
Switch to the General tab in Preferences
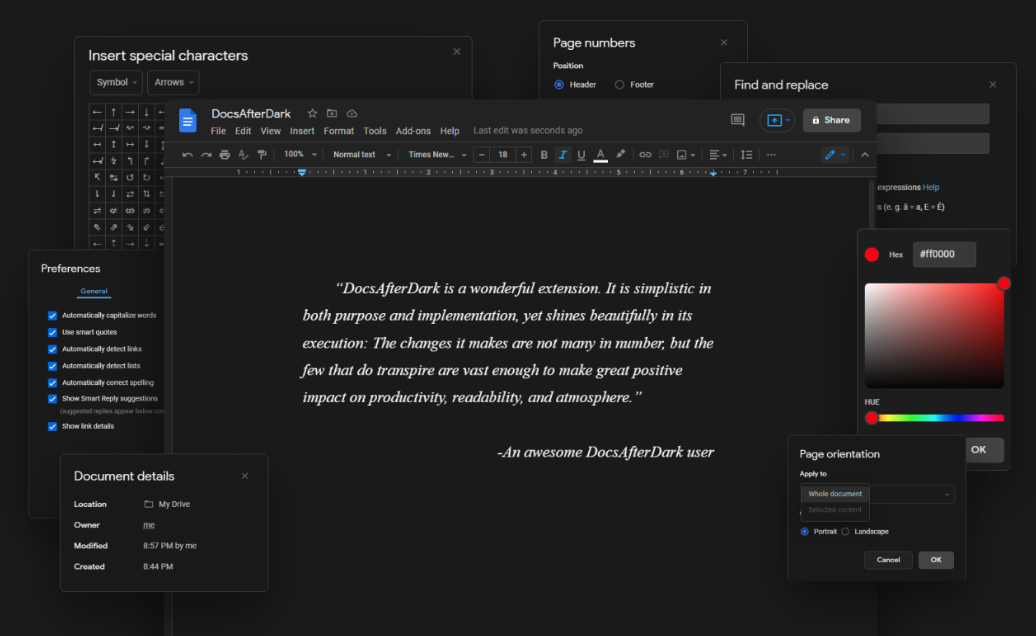coord(94,291)
